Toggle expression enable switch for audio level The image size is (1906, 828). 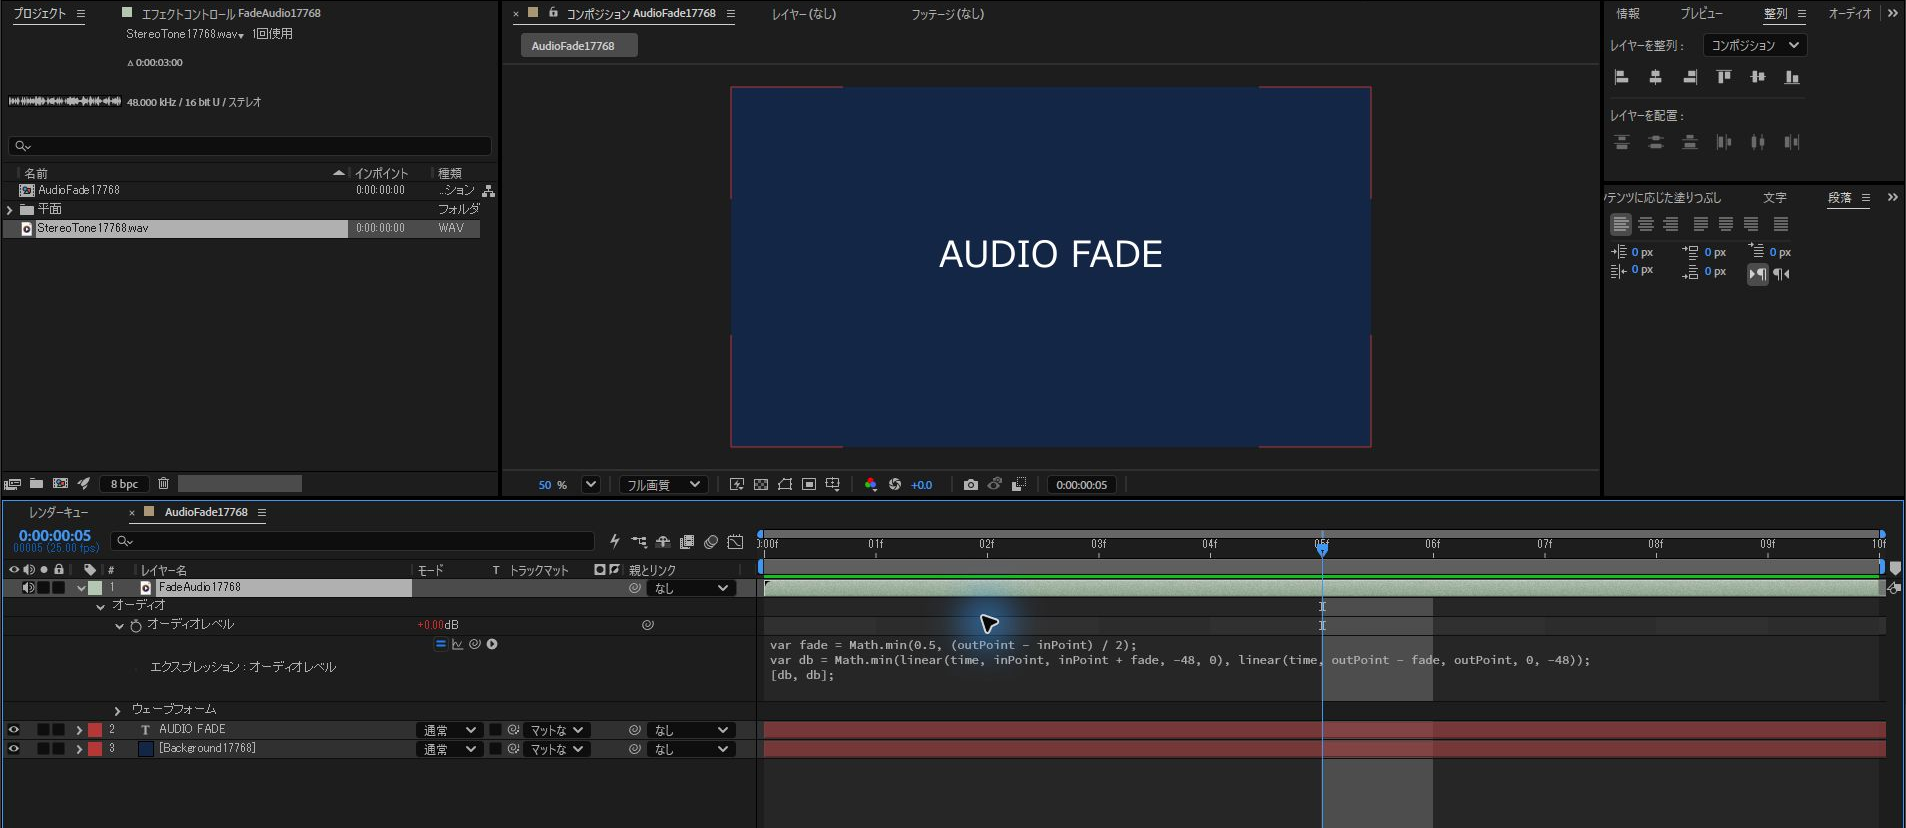click(x=440, y=644)
